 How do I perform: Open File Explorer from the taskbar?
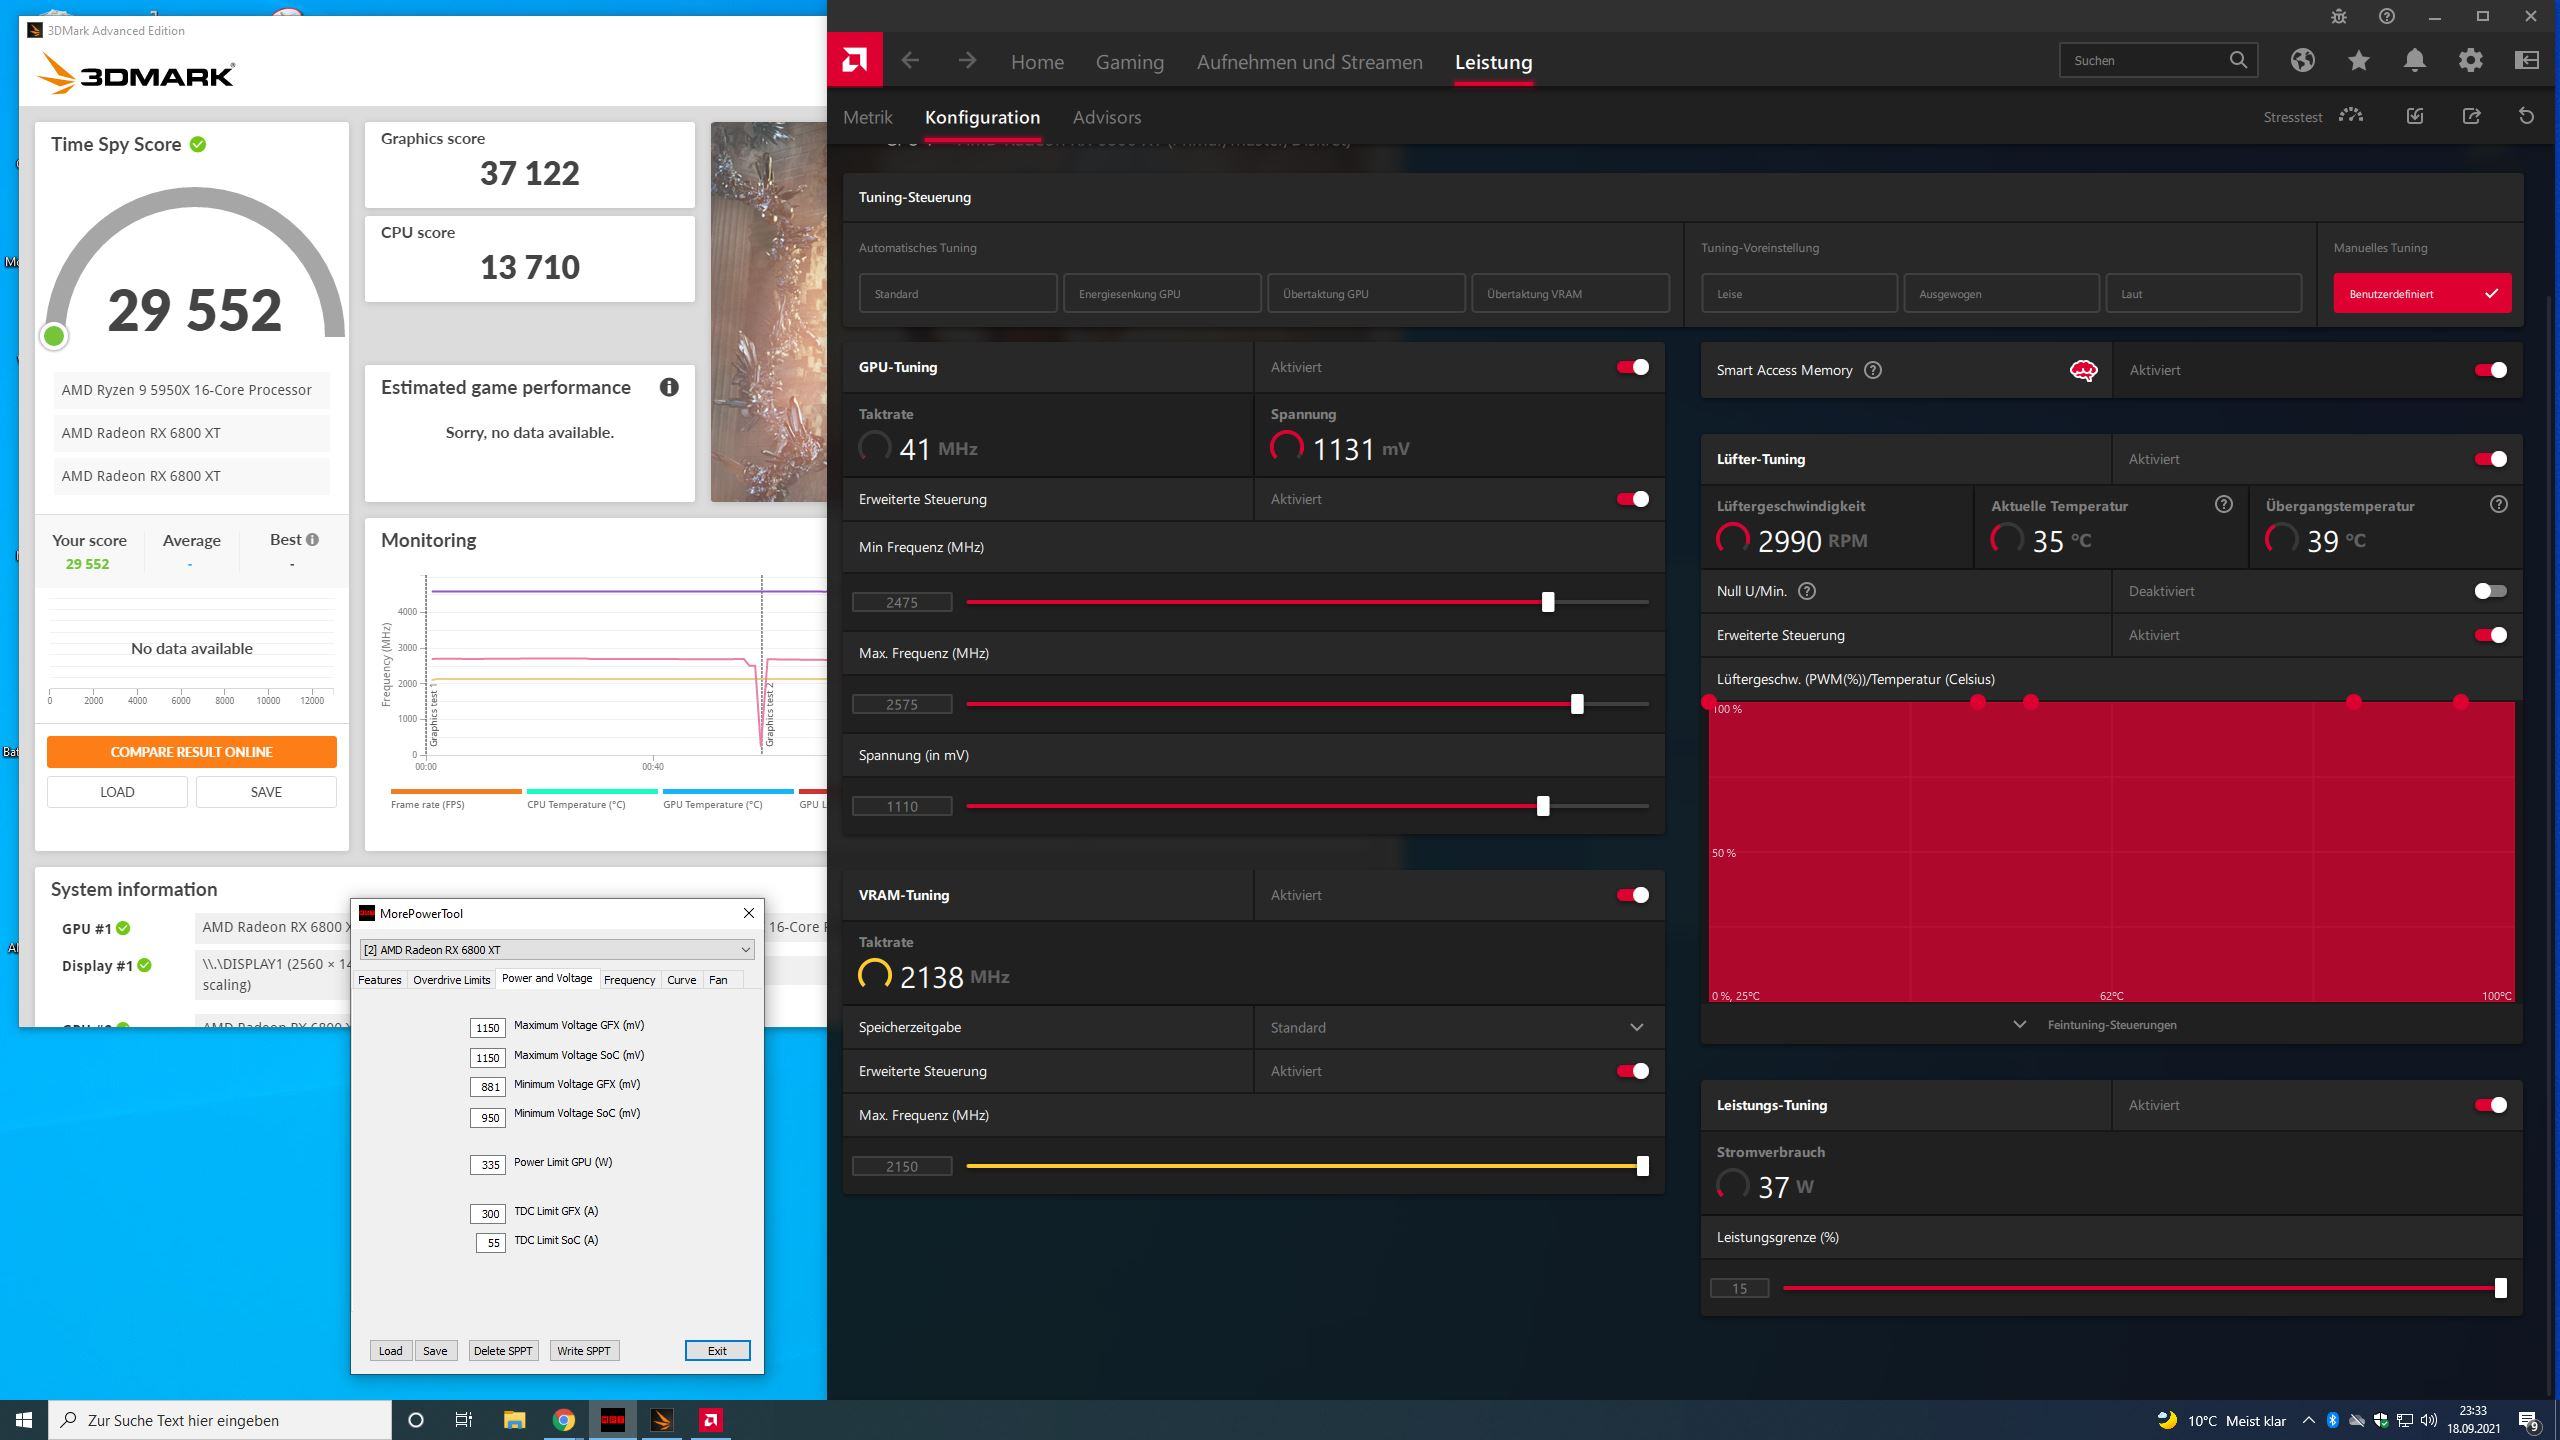click(x=514, y=1420)
